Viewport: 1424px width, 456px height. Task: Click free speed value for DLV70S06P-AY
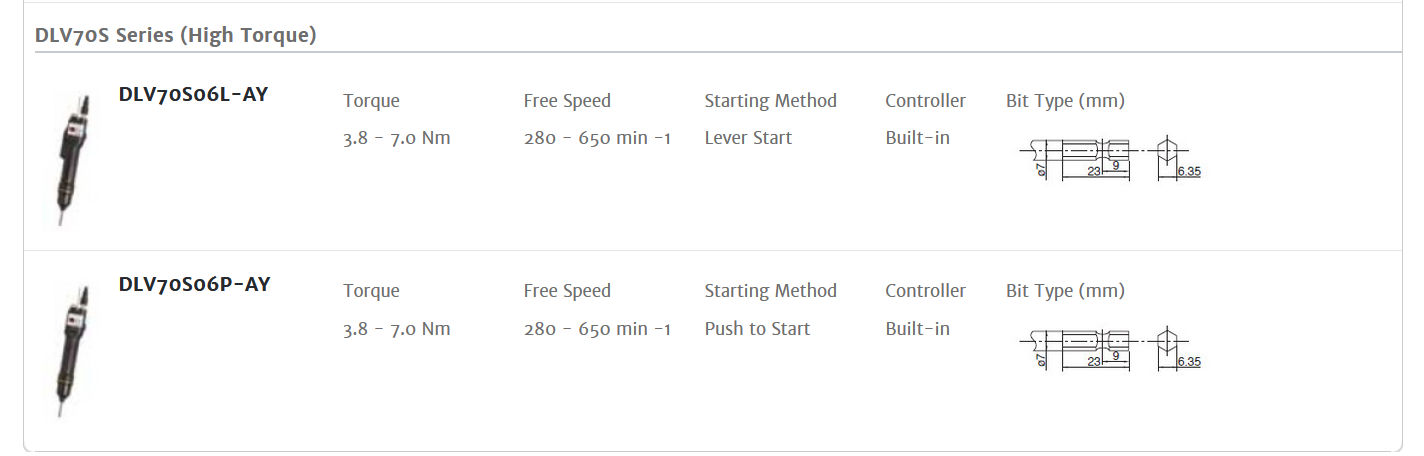pyautogui.click(x=597, y=328)
